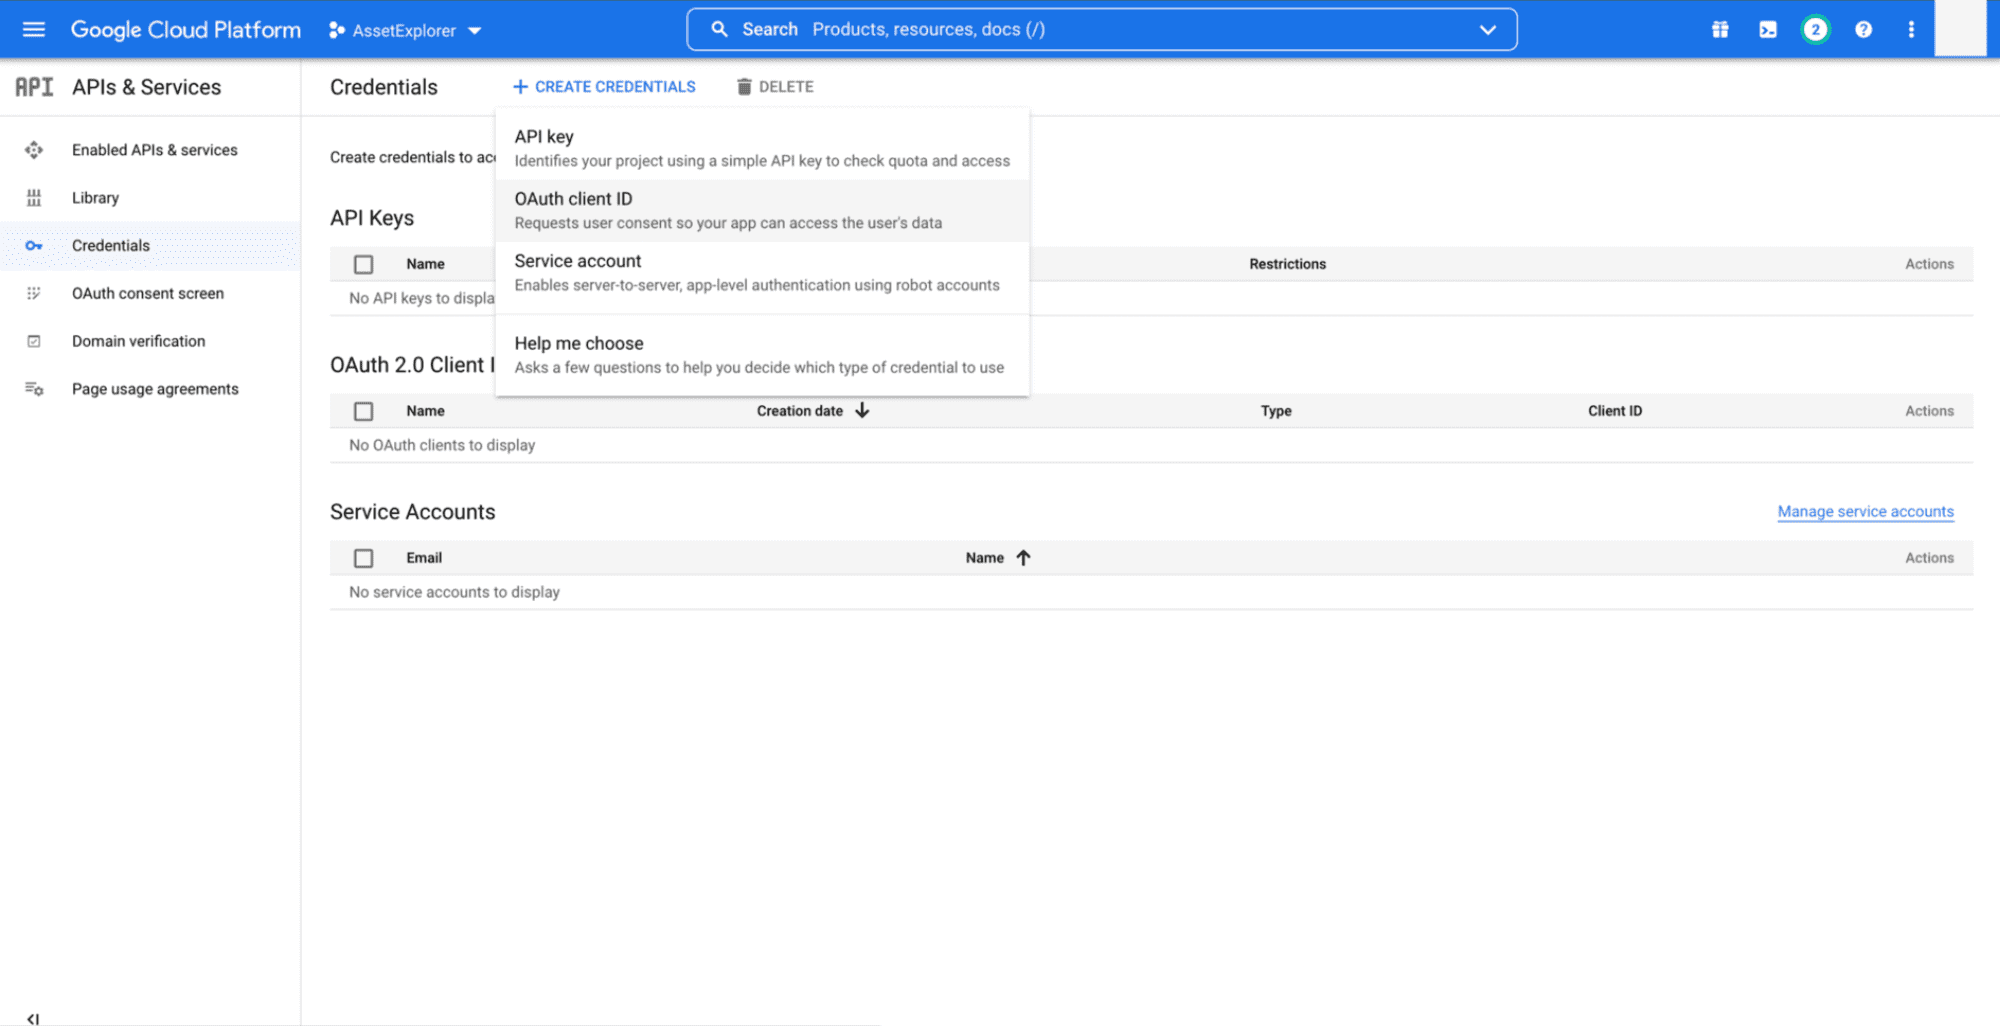
Task: Expand the search bar dropdown arrow
Action: click(1487, 30)
